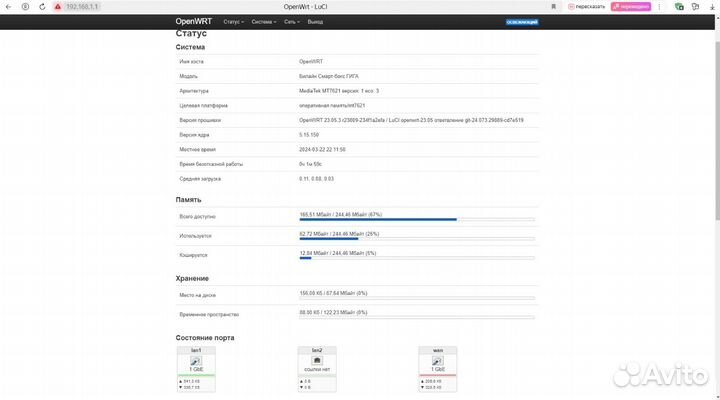Click the пересказать button
The image size is (720, 400).
click(x=591, y=6)
